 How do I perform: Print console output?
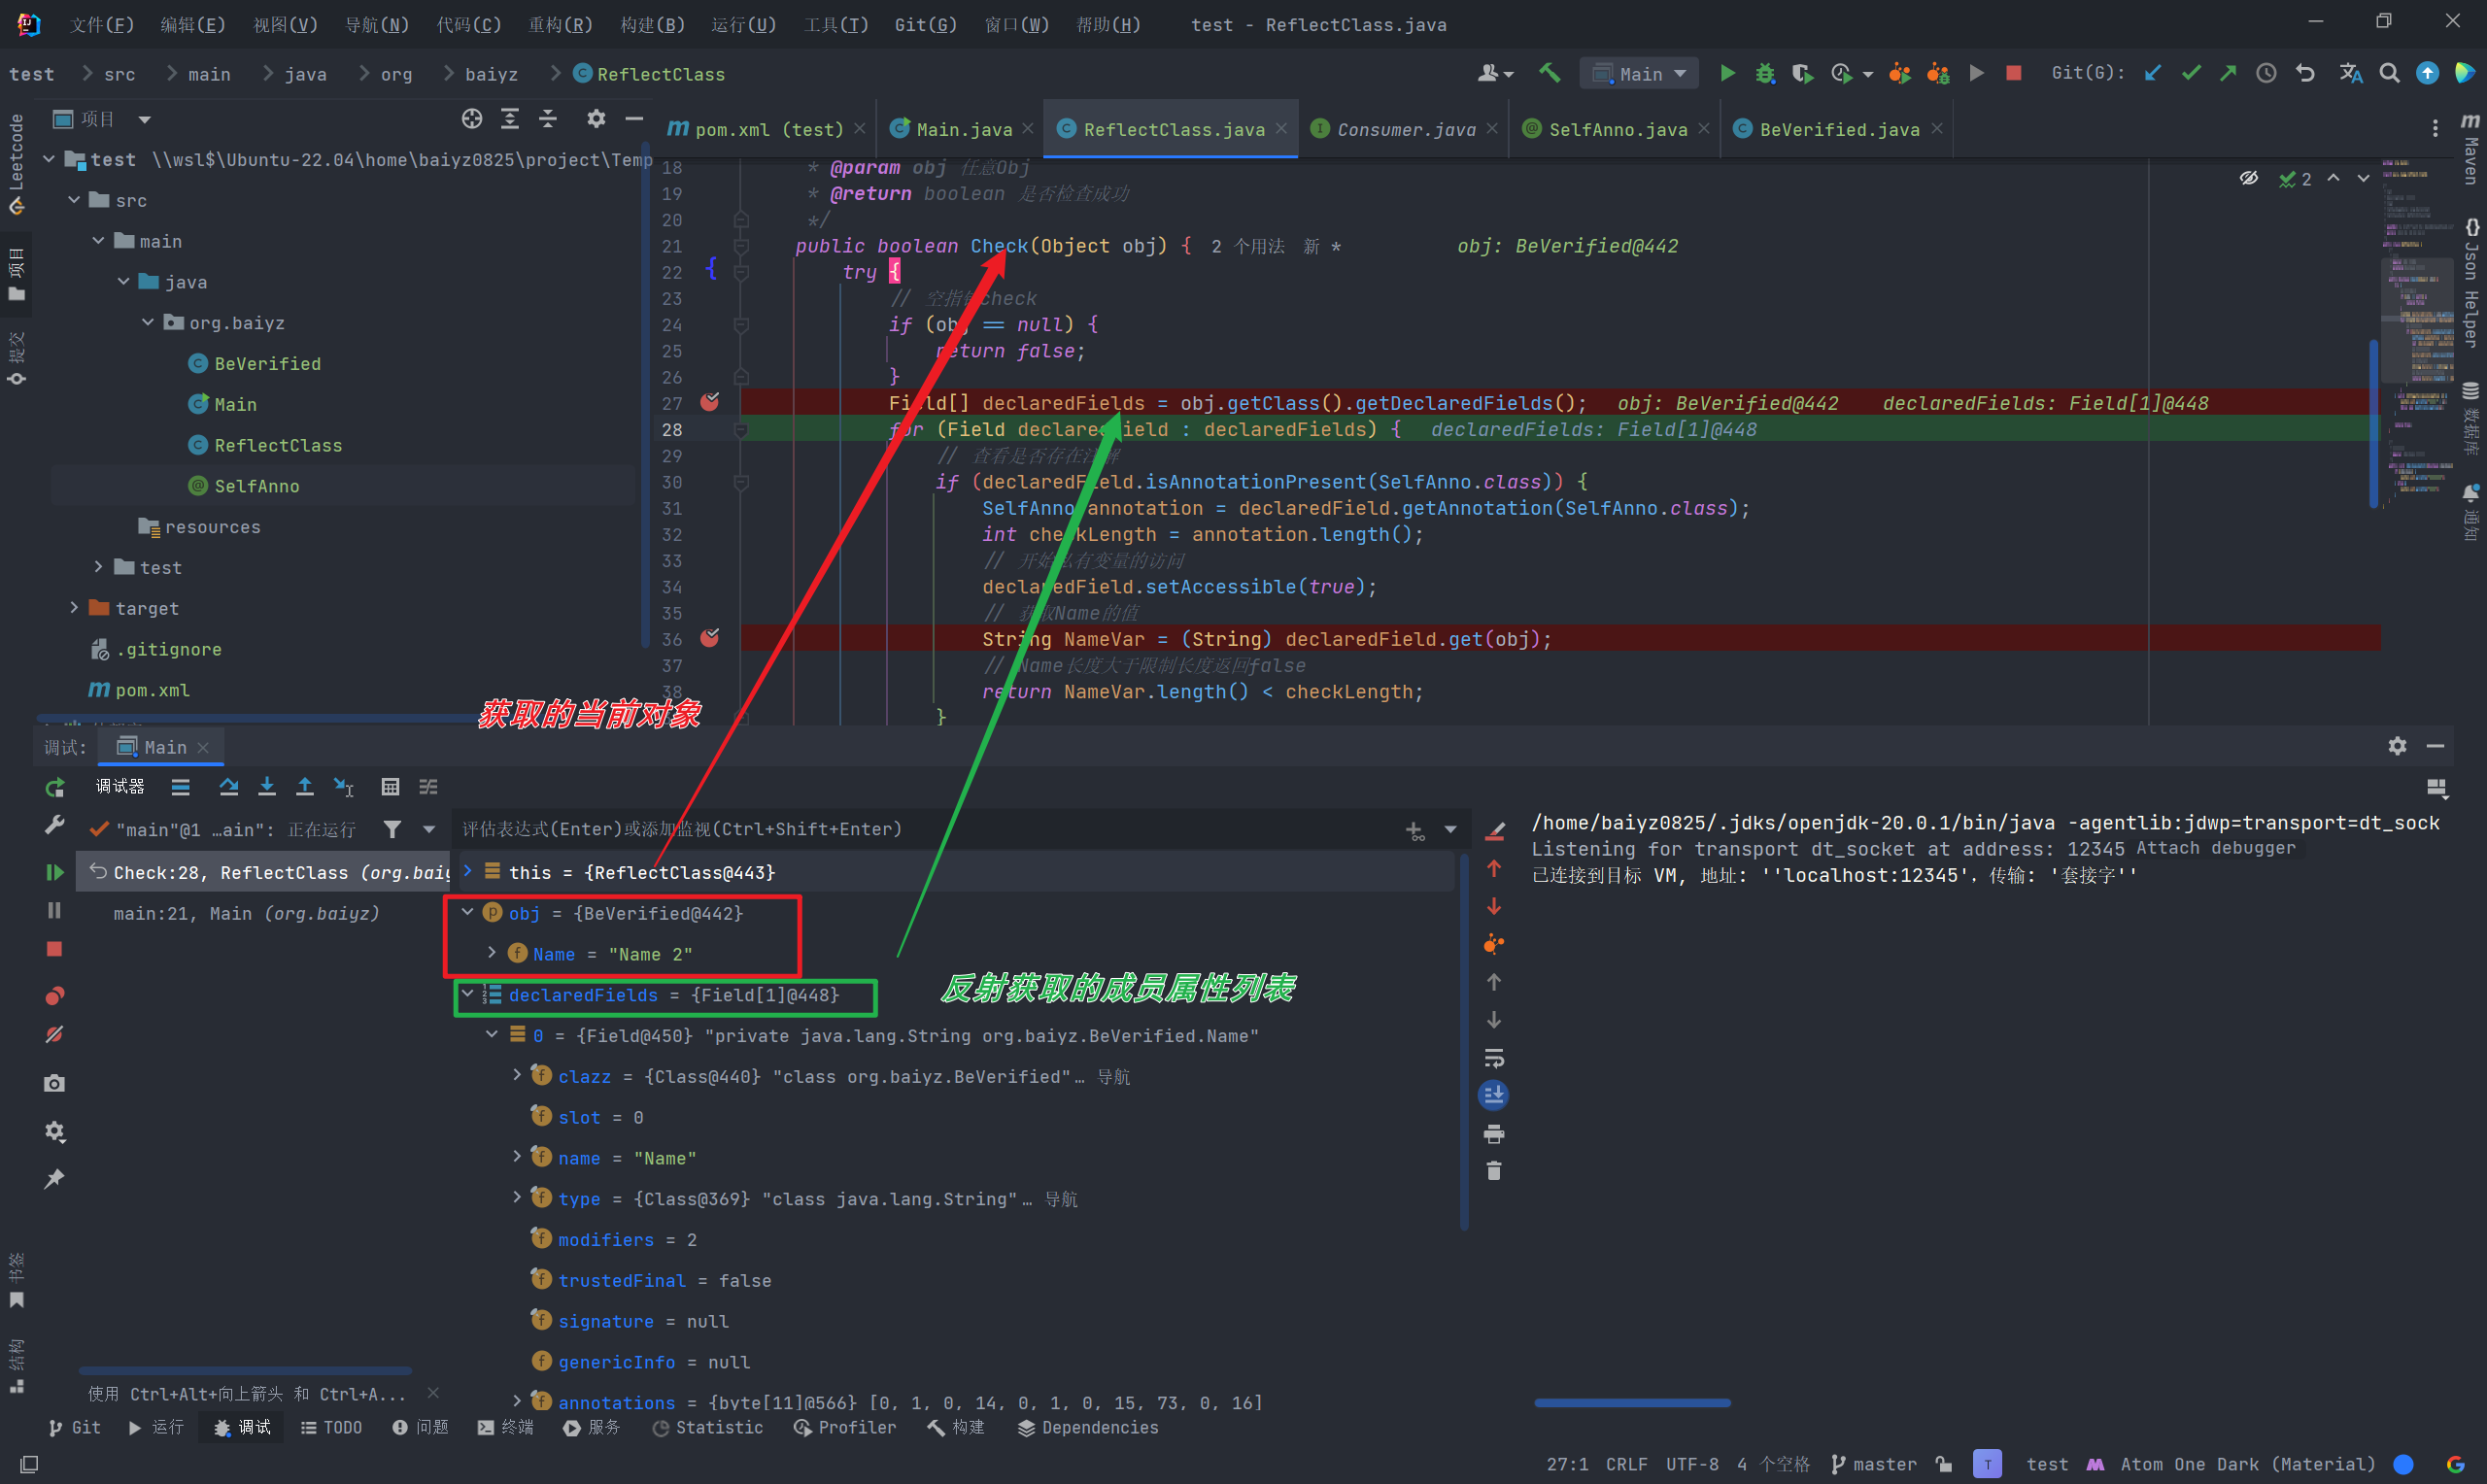(x=1494, y=1134)
